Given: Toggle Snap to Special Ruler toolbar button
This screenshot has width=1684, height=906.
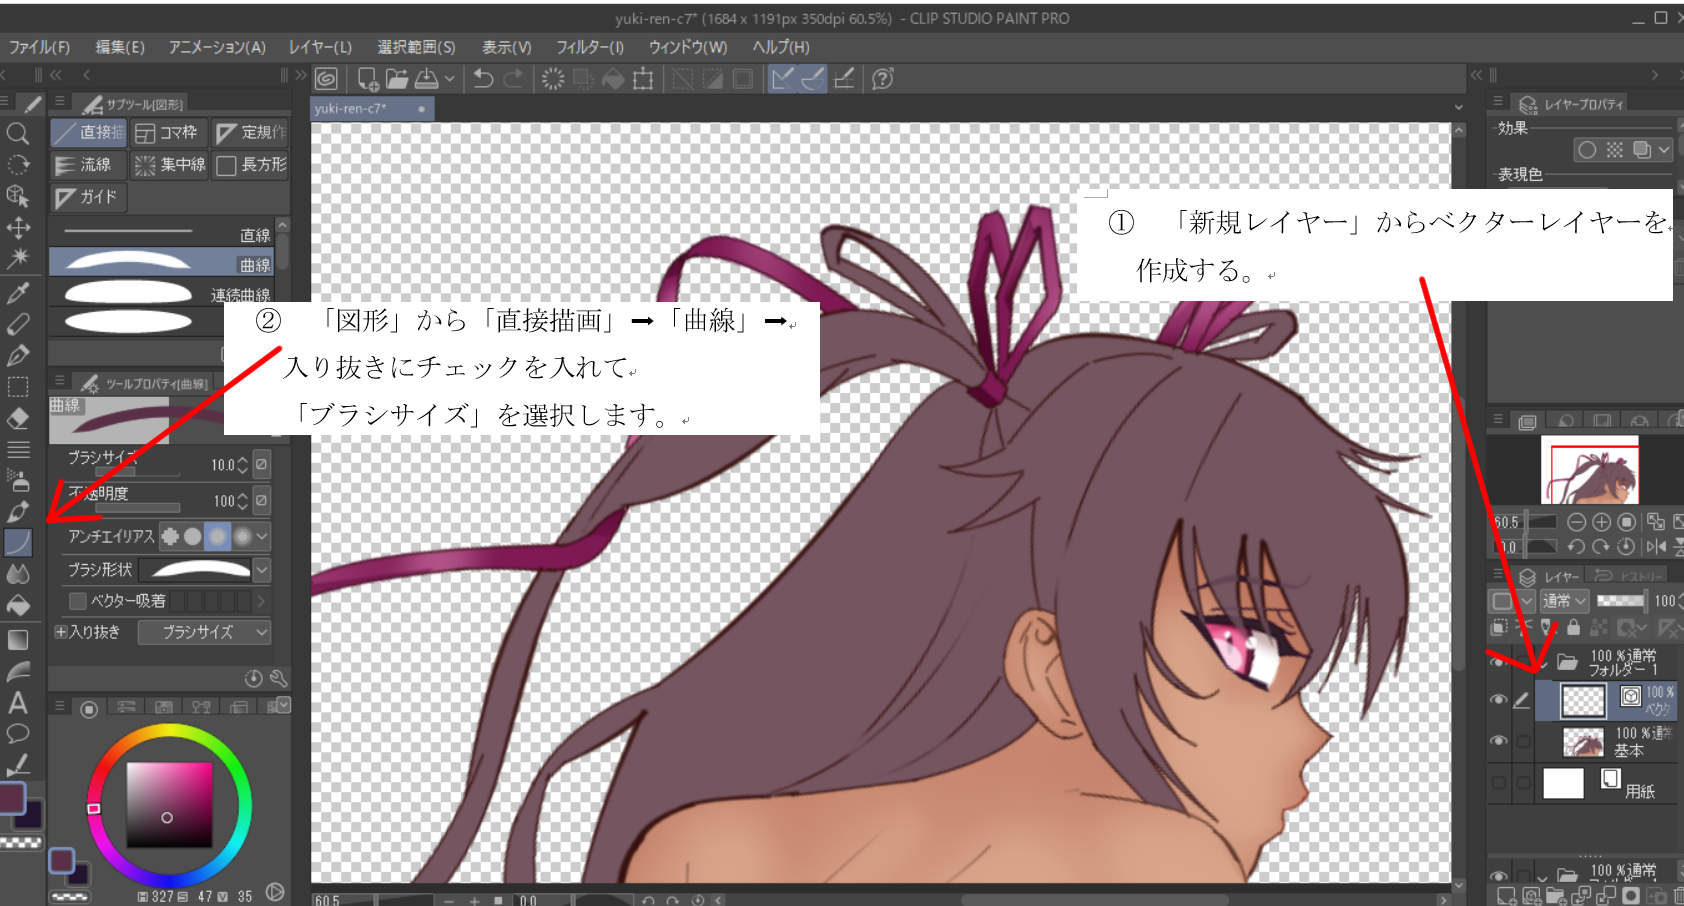Looking at the screenshot, I should [x=813, y=79].
